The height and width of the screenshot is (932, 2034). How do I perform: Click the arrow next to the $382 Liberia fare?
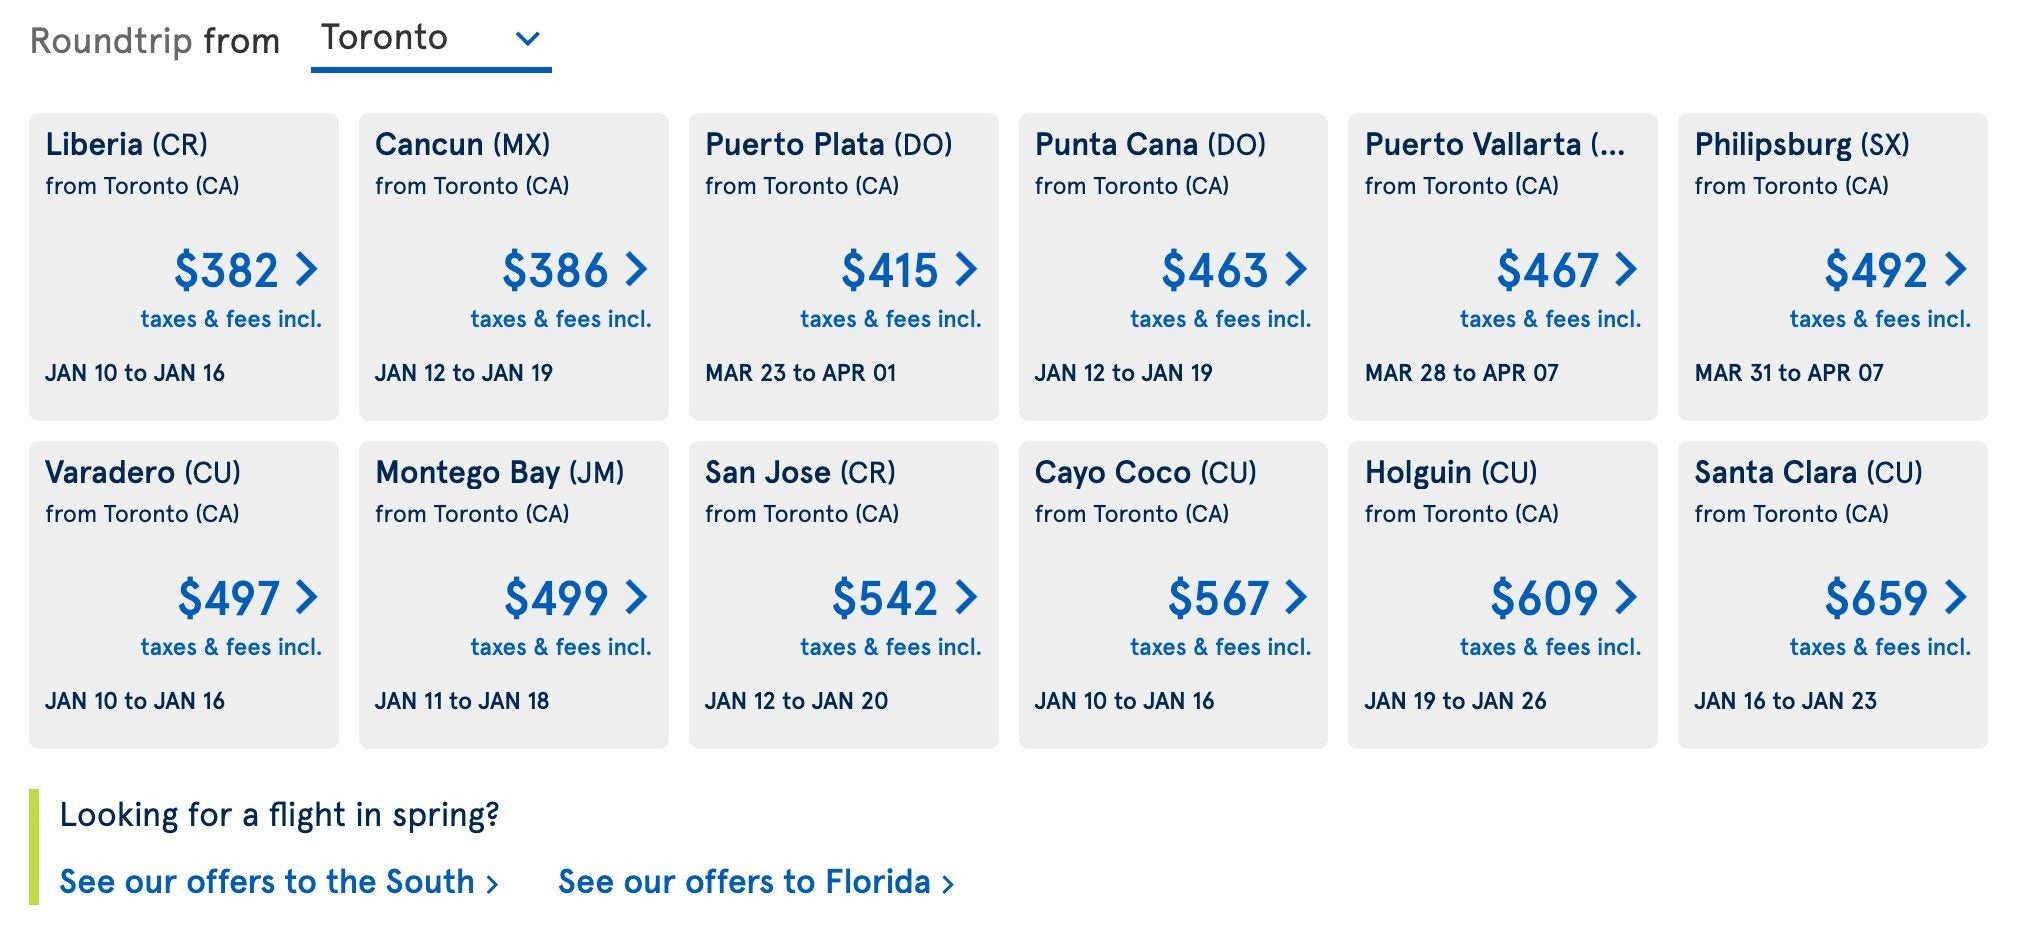307,269
